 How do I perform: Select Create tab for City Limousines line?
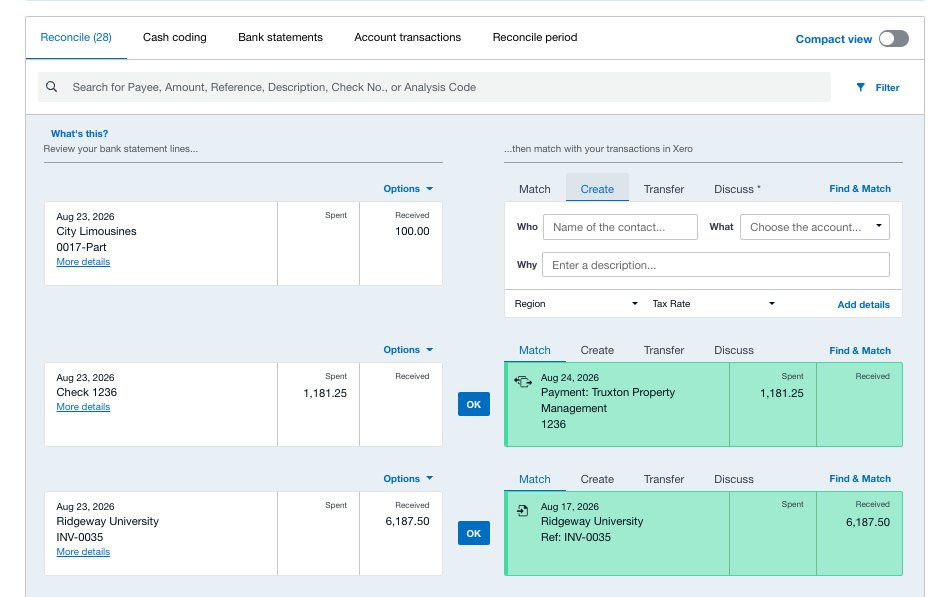[597, 189]
